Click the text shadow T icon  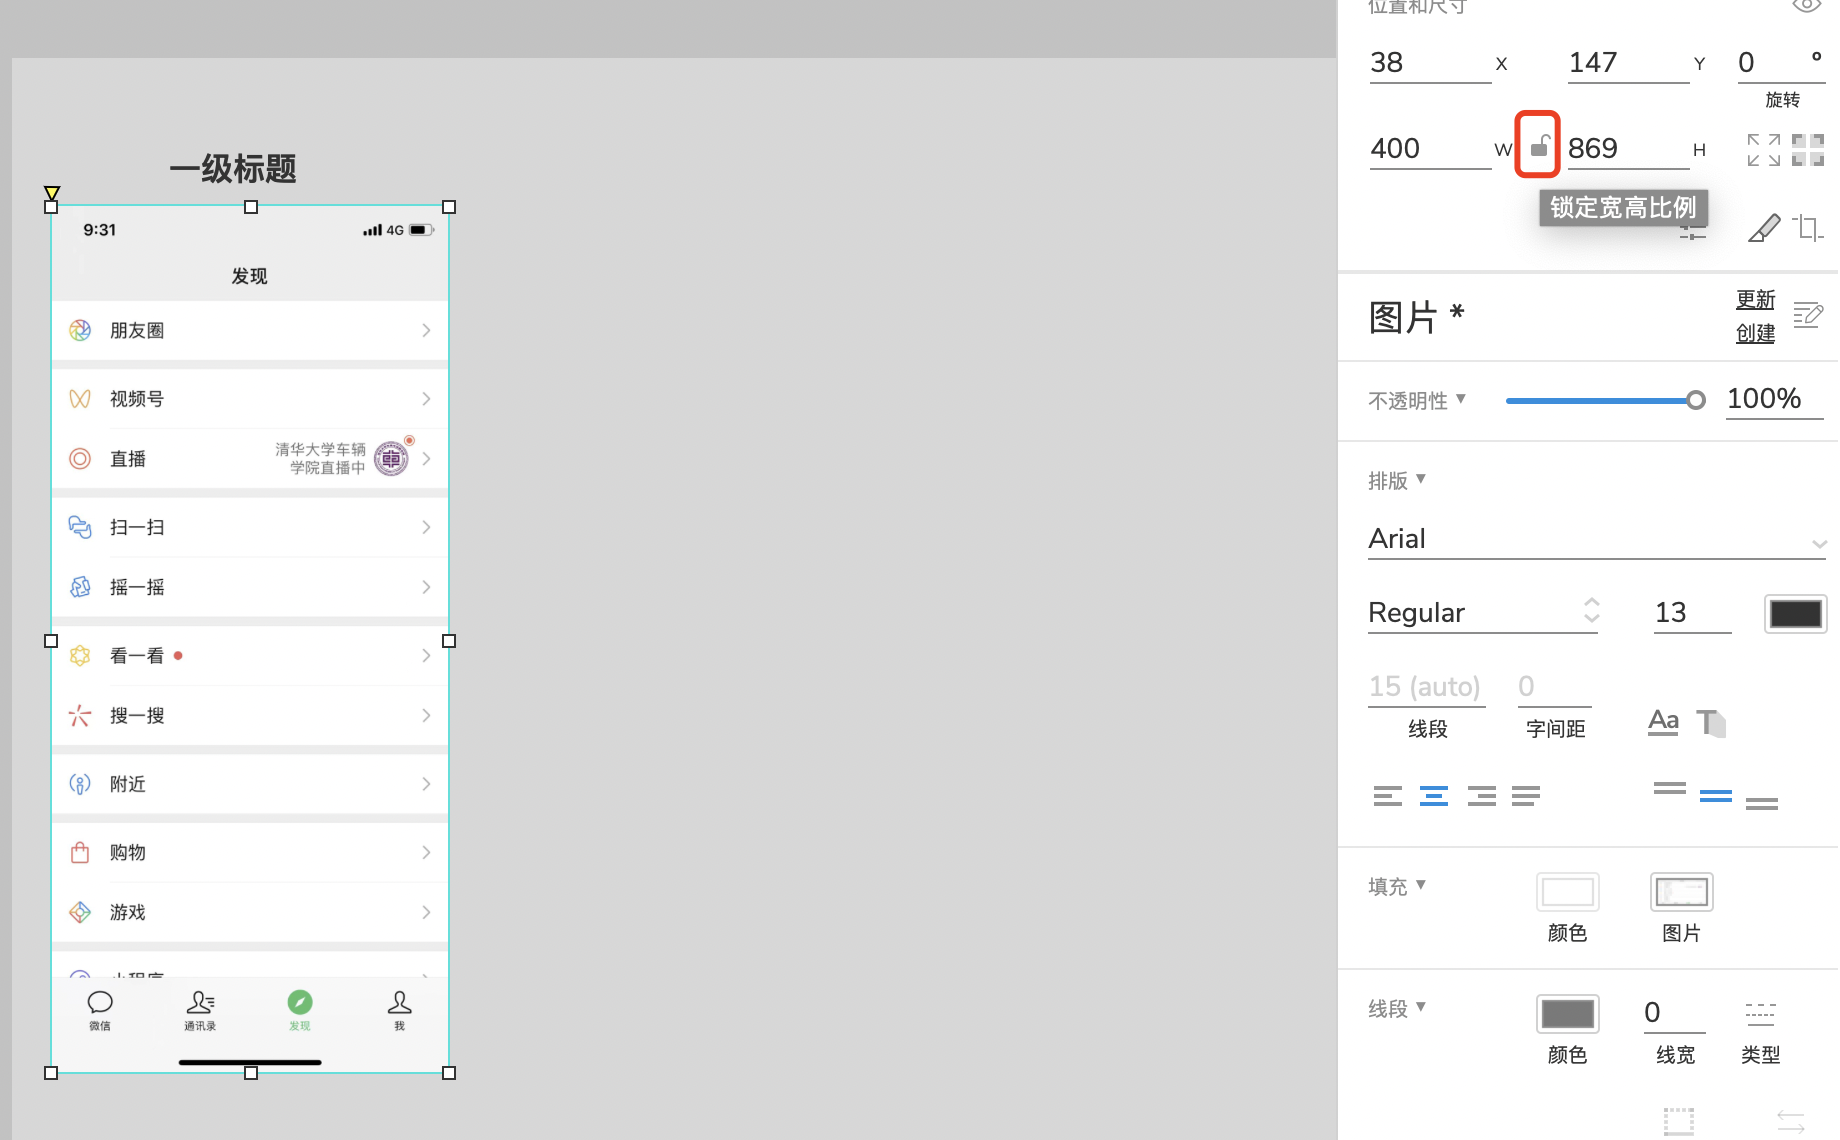click(1711, 722)
